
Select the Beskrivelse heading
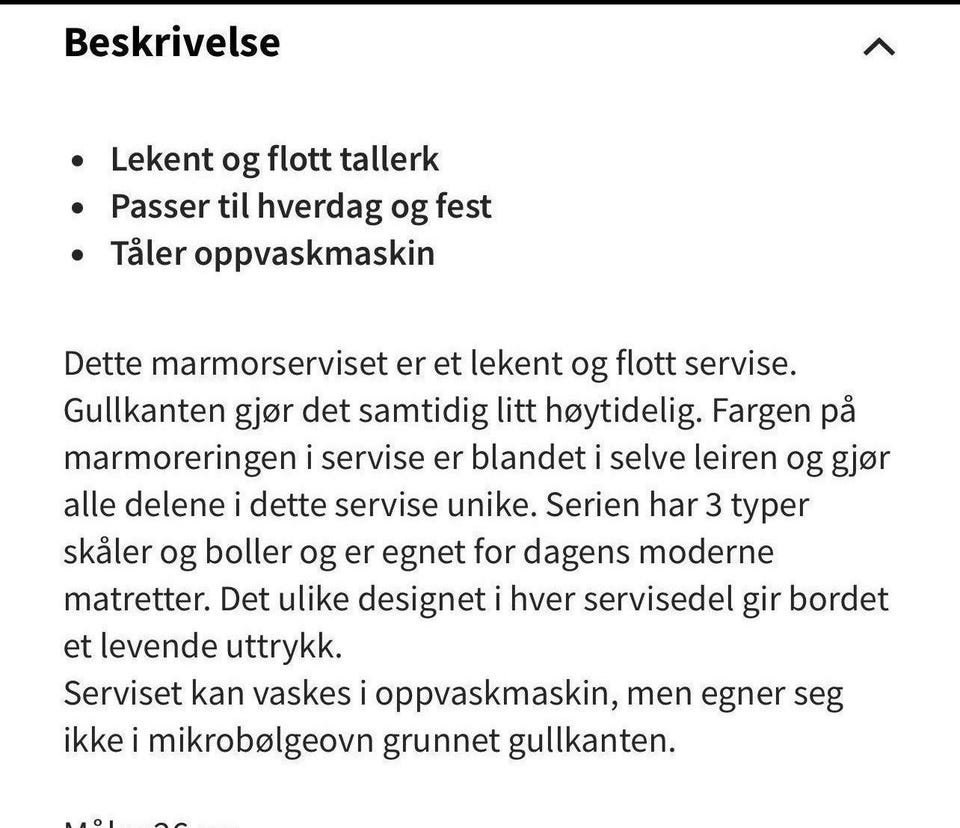pyautogui.click(x=170, y=42)
